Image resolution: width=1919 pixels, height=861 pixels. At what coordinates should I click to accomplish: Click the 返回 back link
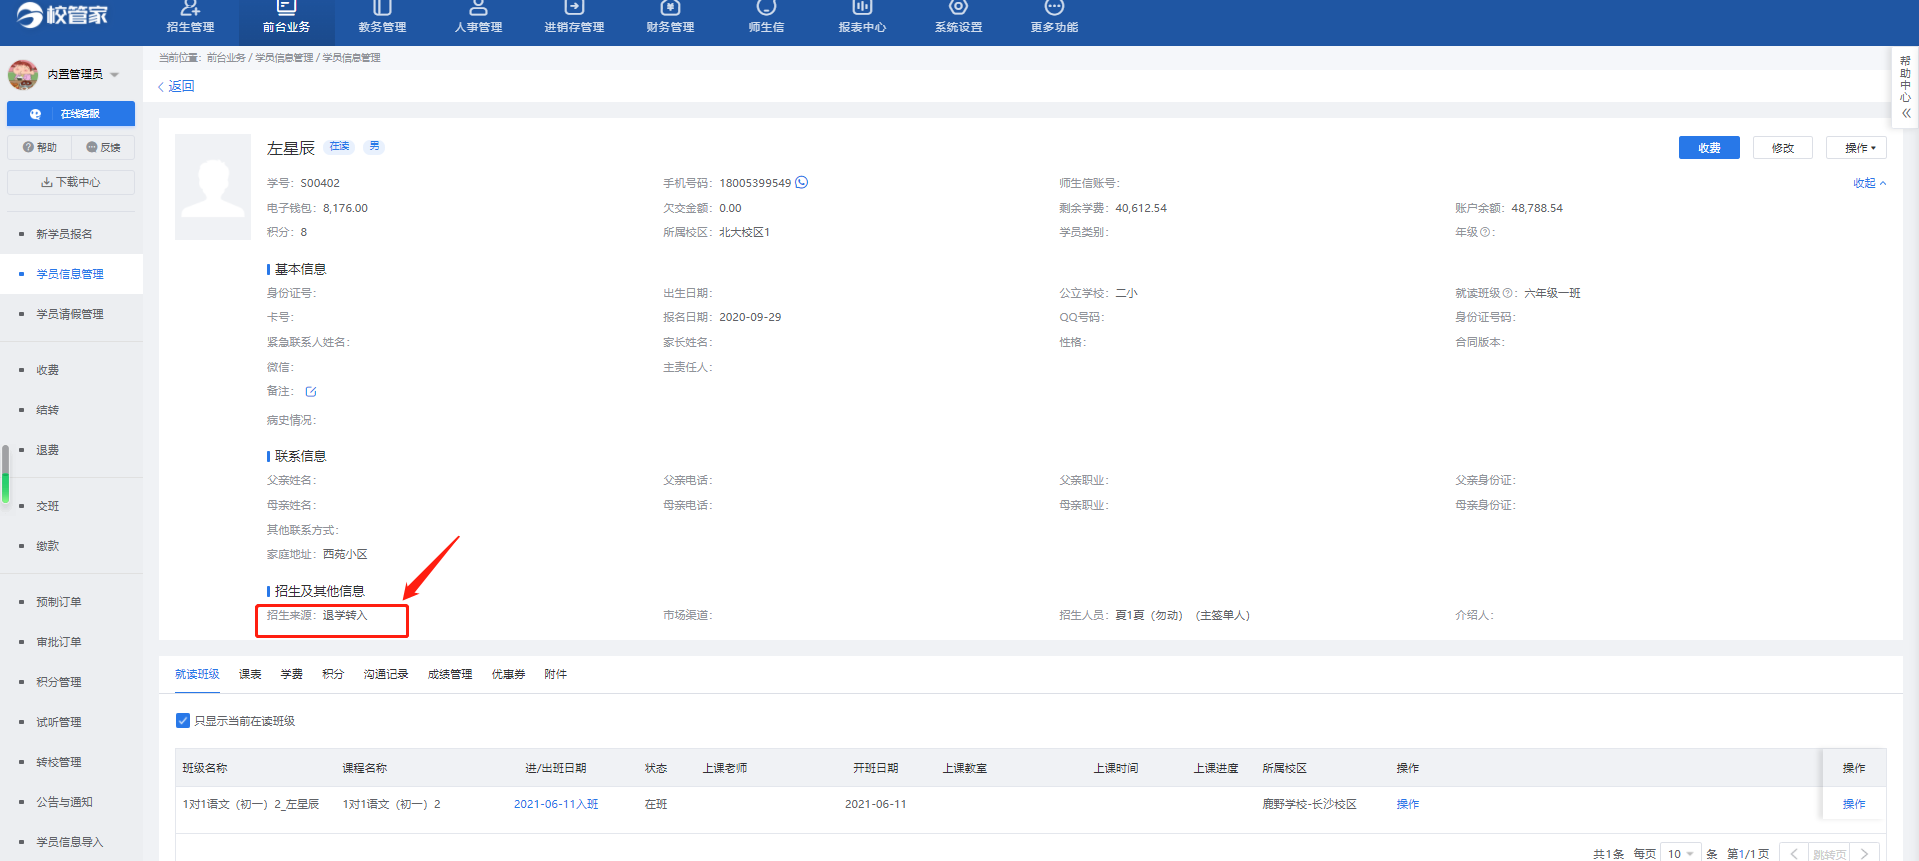pos(176,86)
